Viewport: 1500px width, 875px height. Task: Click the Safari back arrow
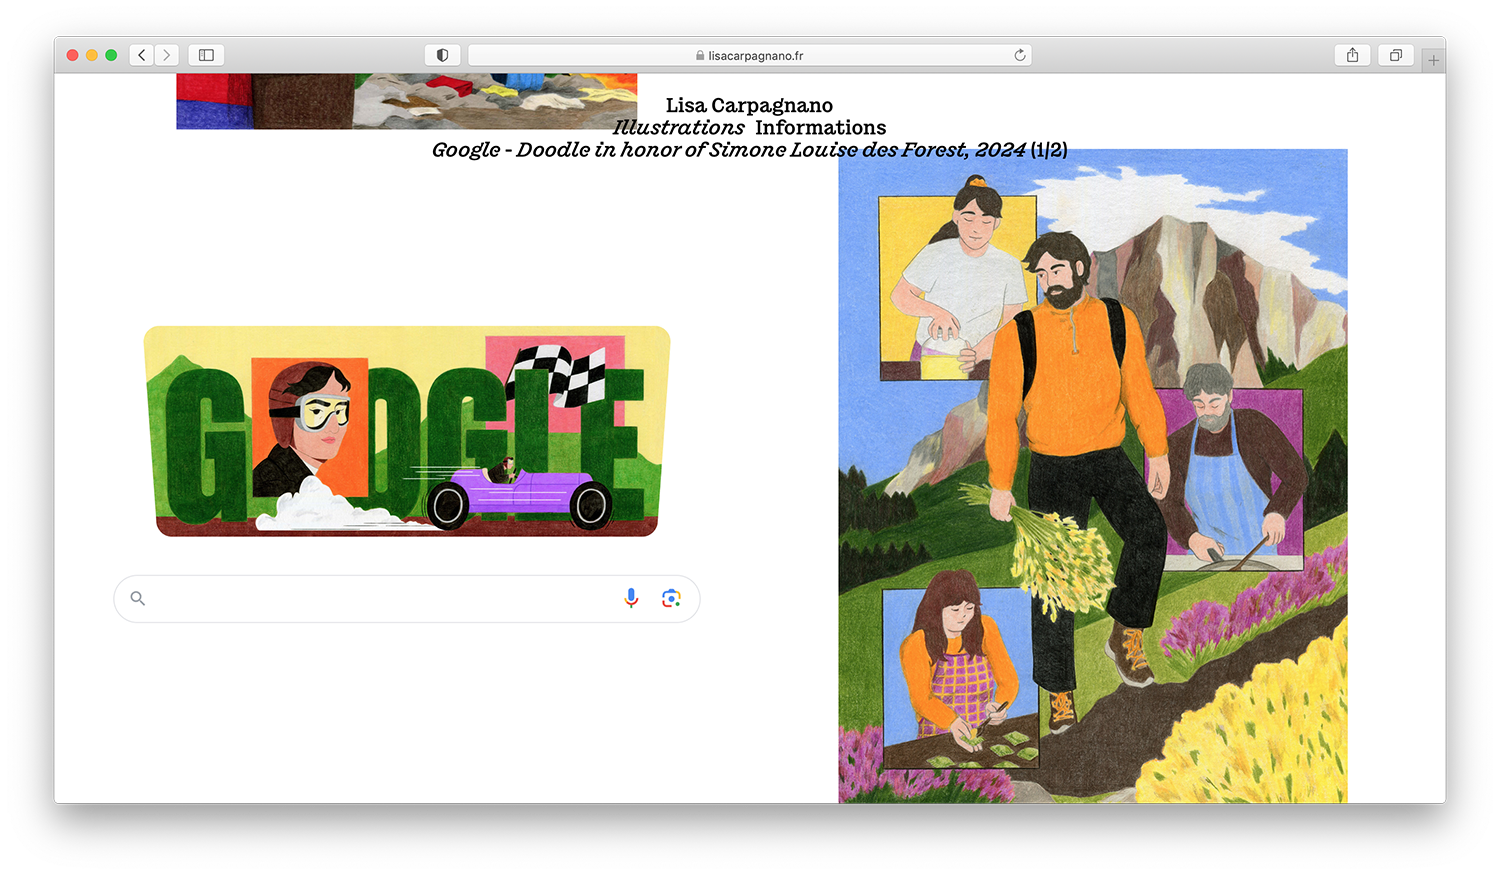[142, 55]
